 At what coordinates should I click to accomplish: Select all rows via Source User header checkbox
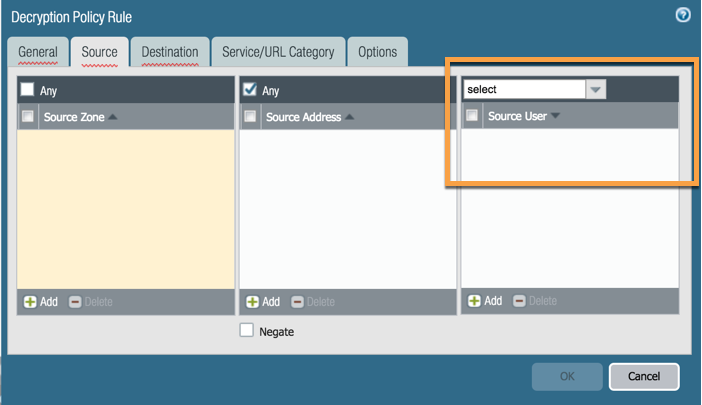(x=472, y=116)
